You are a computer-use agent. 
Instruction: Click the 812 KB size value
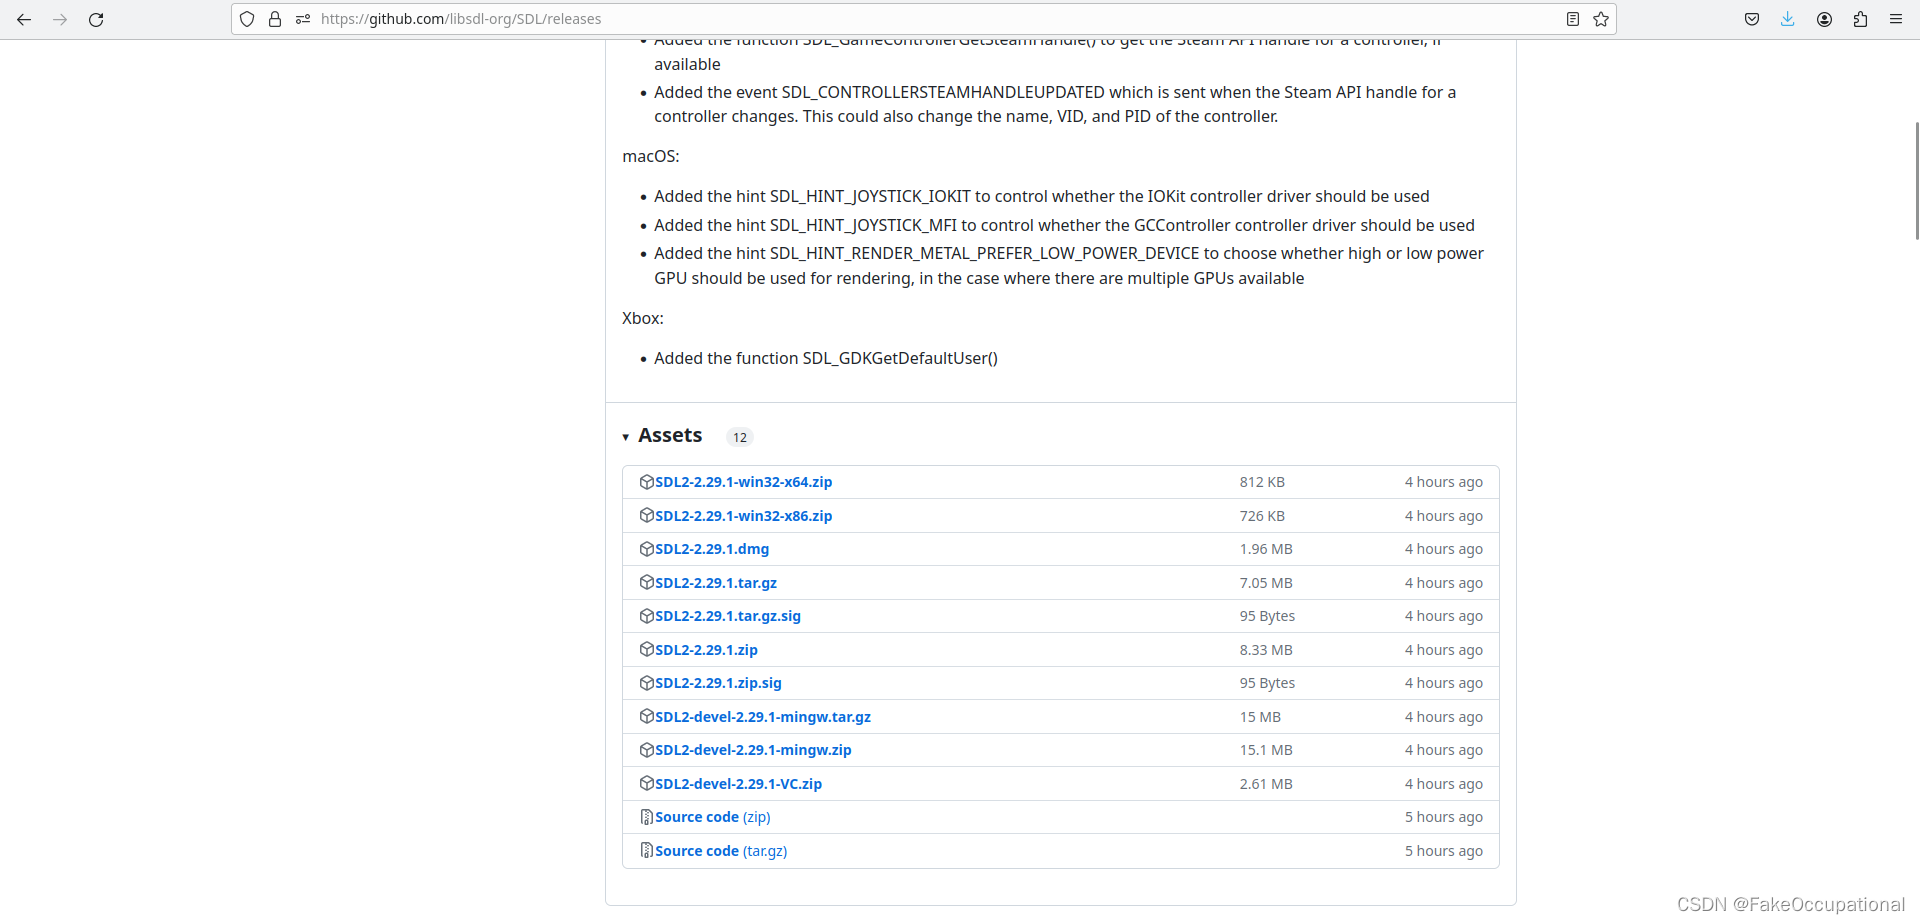click(1262, 482)
